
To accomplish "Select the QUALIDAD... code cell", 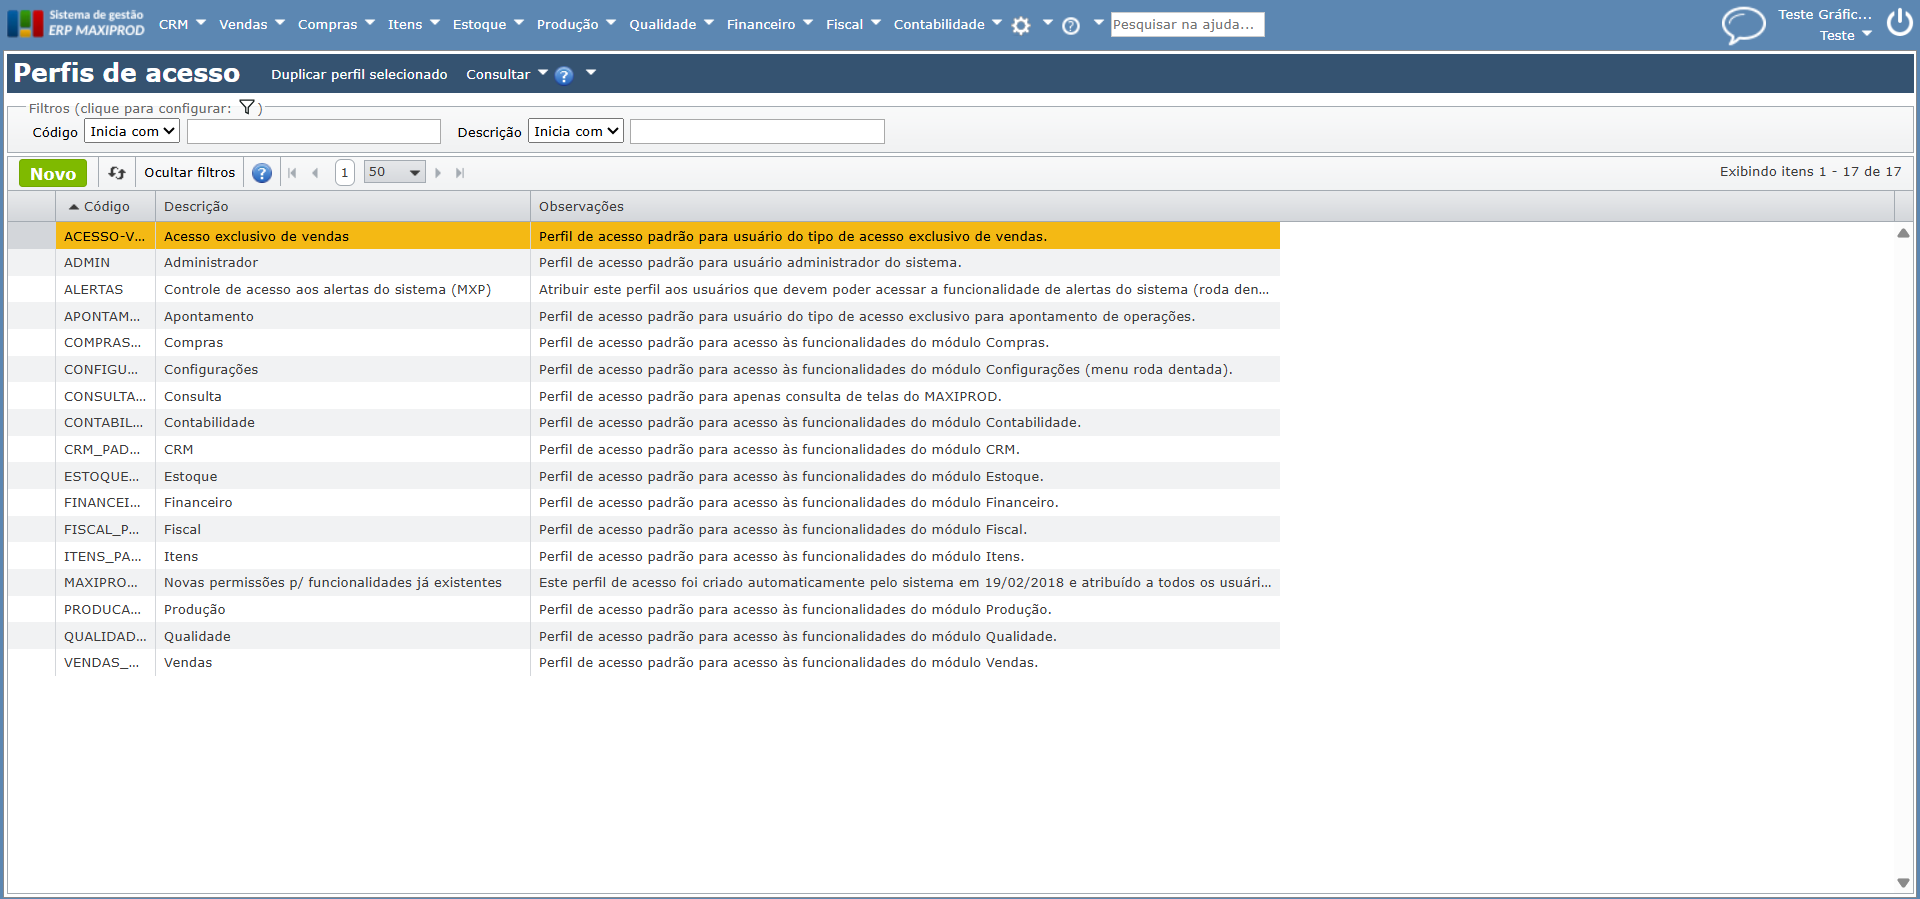I will click(105, 636).
